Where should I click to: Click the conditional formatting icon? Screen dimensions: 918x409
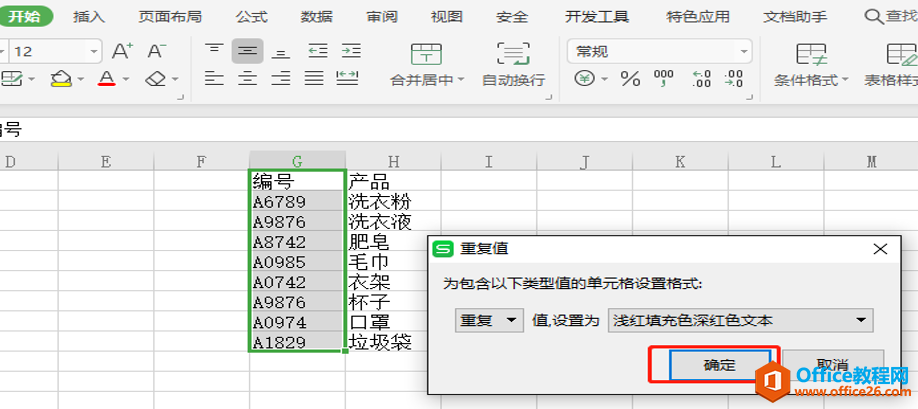811,54
